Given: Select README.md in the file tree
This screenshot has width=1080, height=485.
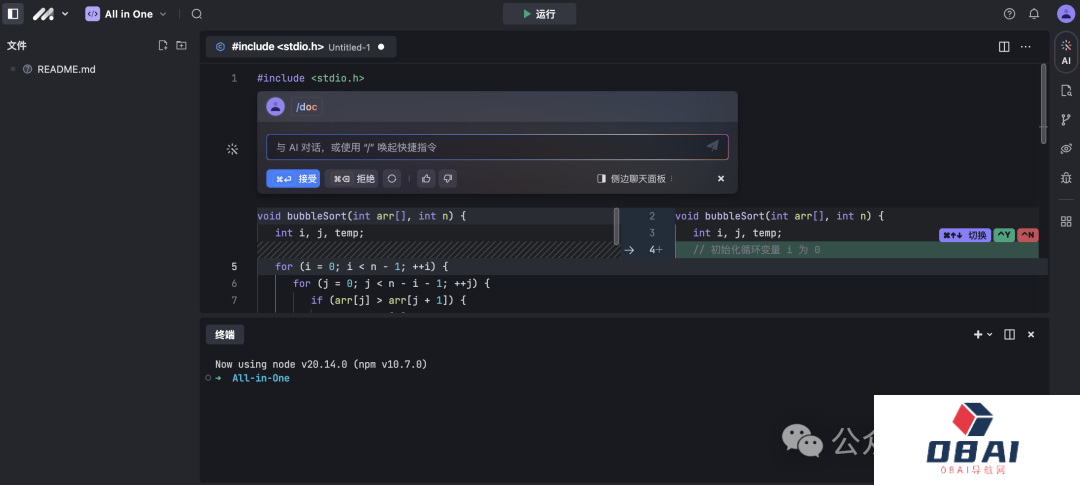Looking at the screenshot, I should (x=66, y=69).
